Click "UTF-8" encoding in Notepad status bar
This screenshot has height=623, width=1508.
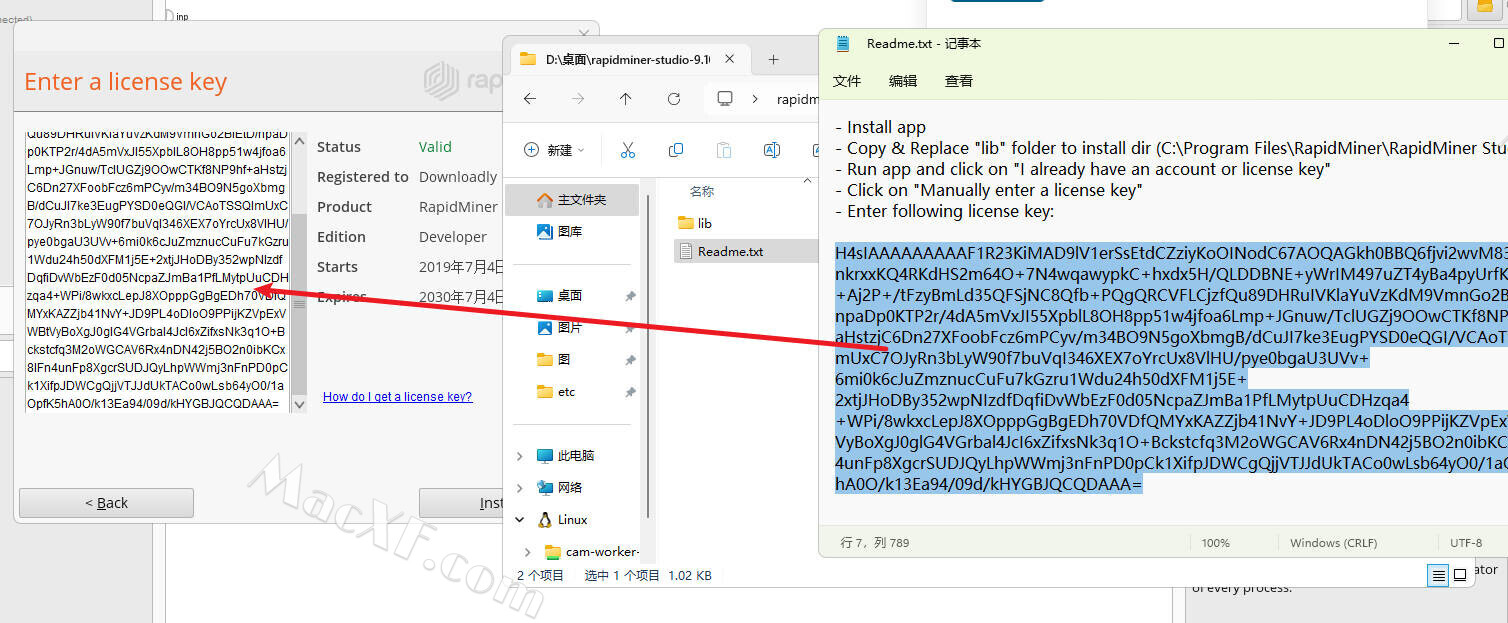[x=1466, y=543]
